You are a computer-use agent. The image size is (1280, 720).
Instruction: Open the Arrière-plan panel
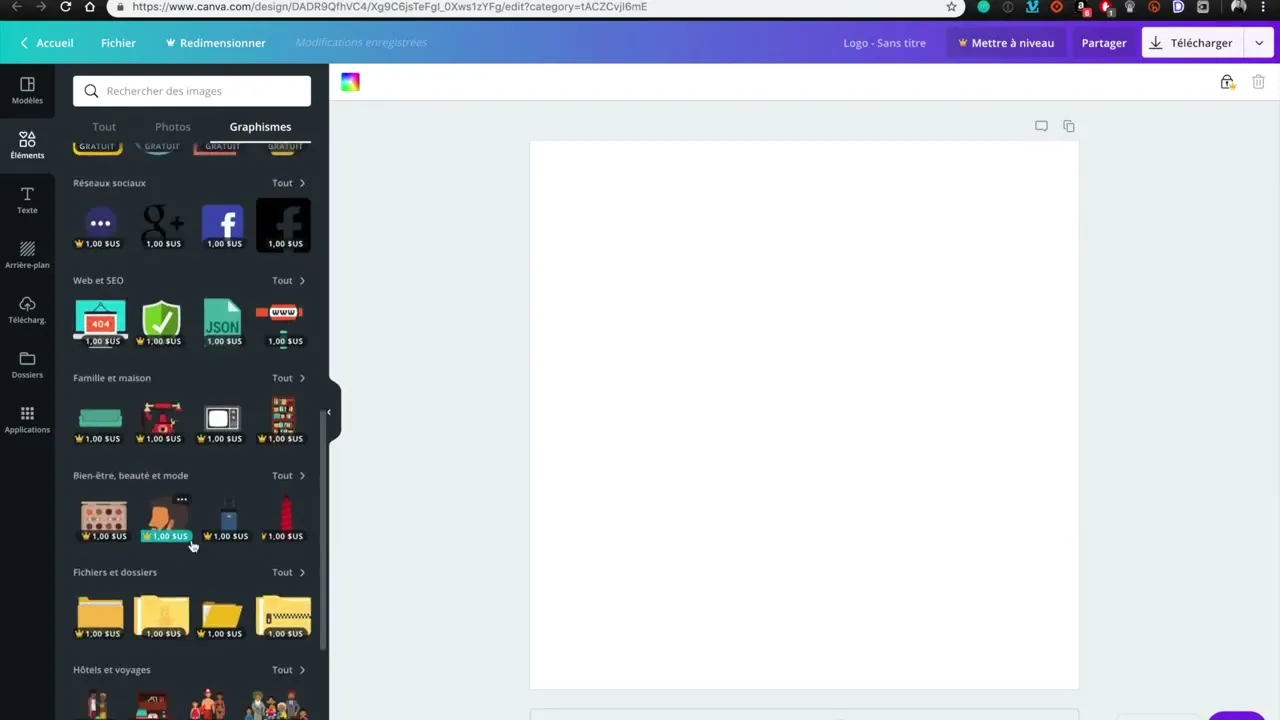(27, 255)
